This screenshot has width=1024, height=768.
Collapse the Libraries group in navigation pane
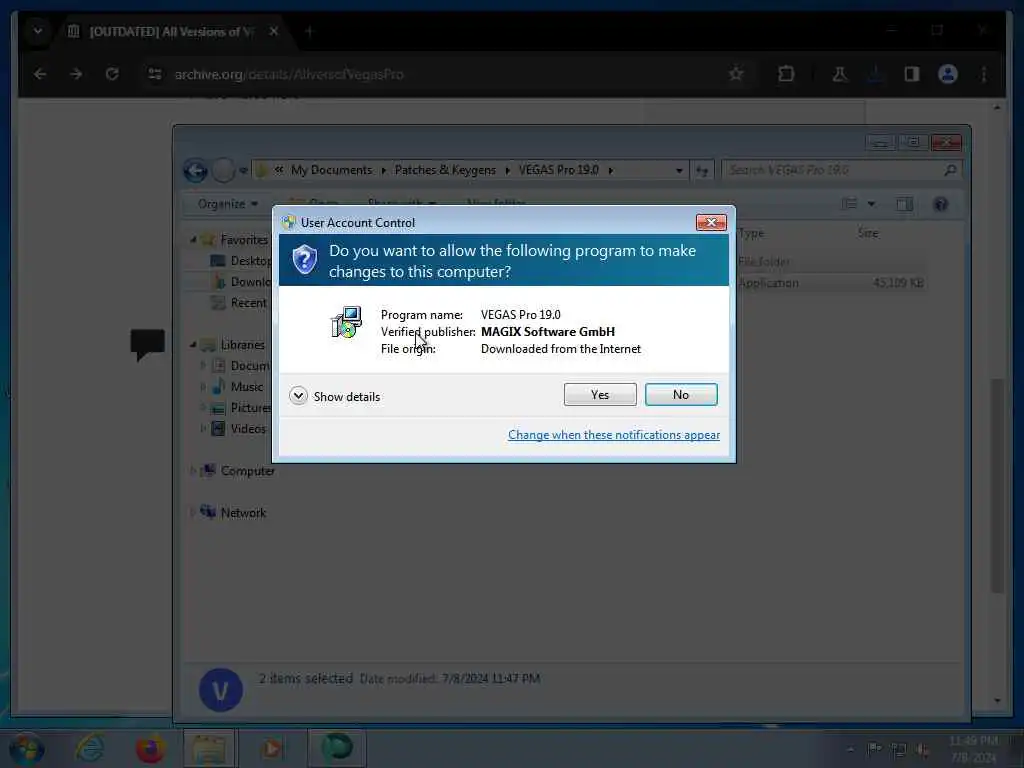193,345
